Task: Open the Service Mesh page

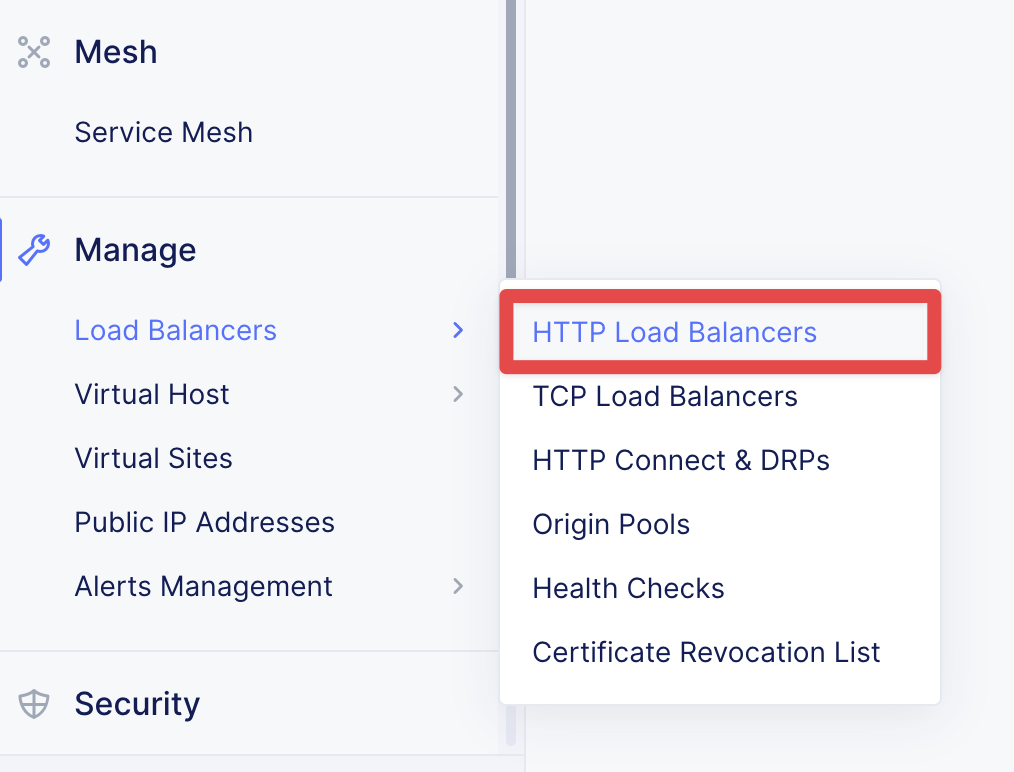Action: (163, 132)
